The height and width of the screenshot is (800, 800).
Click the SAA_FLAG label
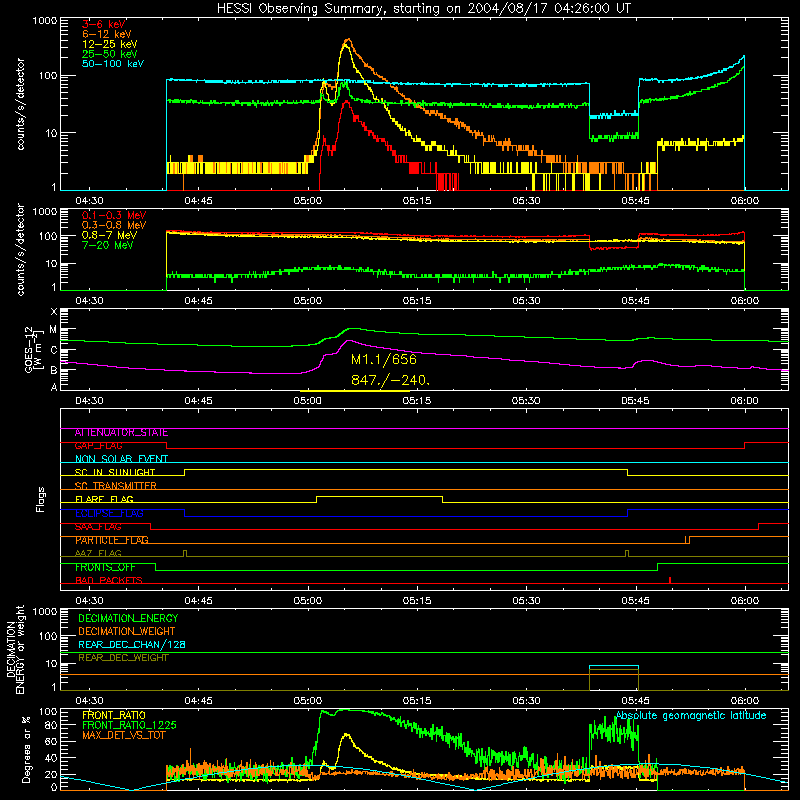[x=98, y=527]
